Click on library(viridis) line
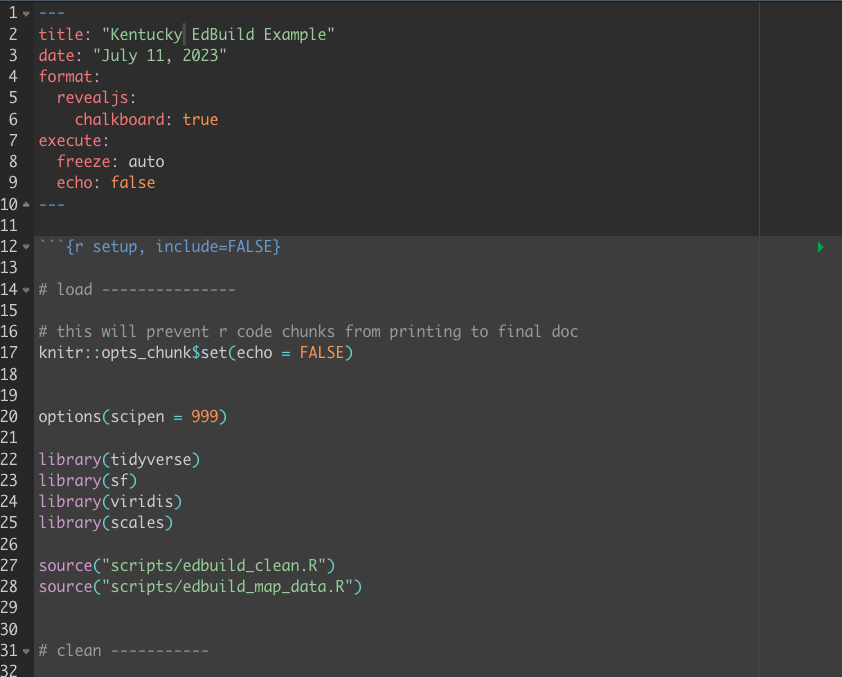 (110, 501)
